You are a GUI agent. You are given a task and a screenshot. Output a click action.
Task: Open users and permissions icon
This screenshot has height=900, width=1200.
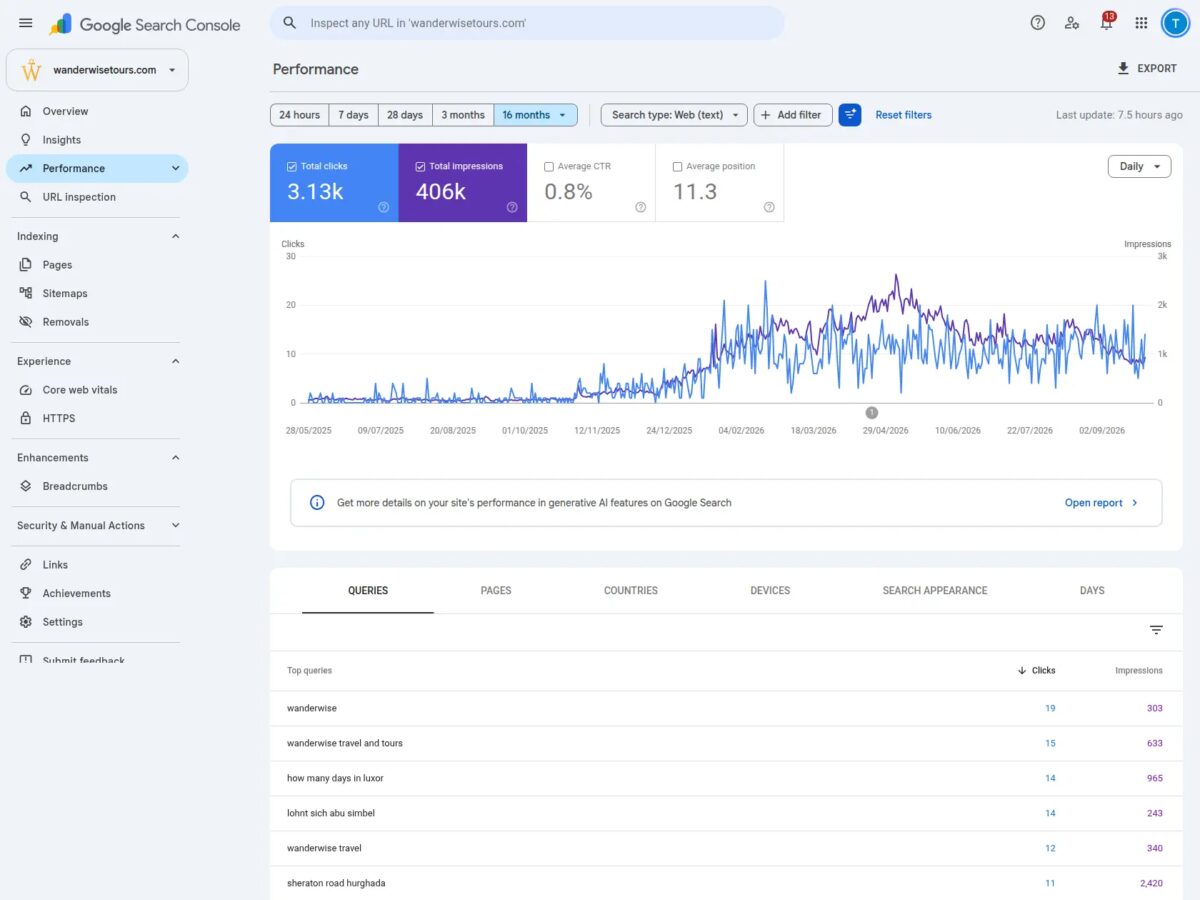point(1072,23)
